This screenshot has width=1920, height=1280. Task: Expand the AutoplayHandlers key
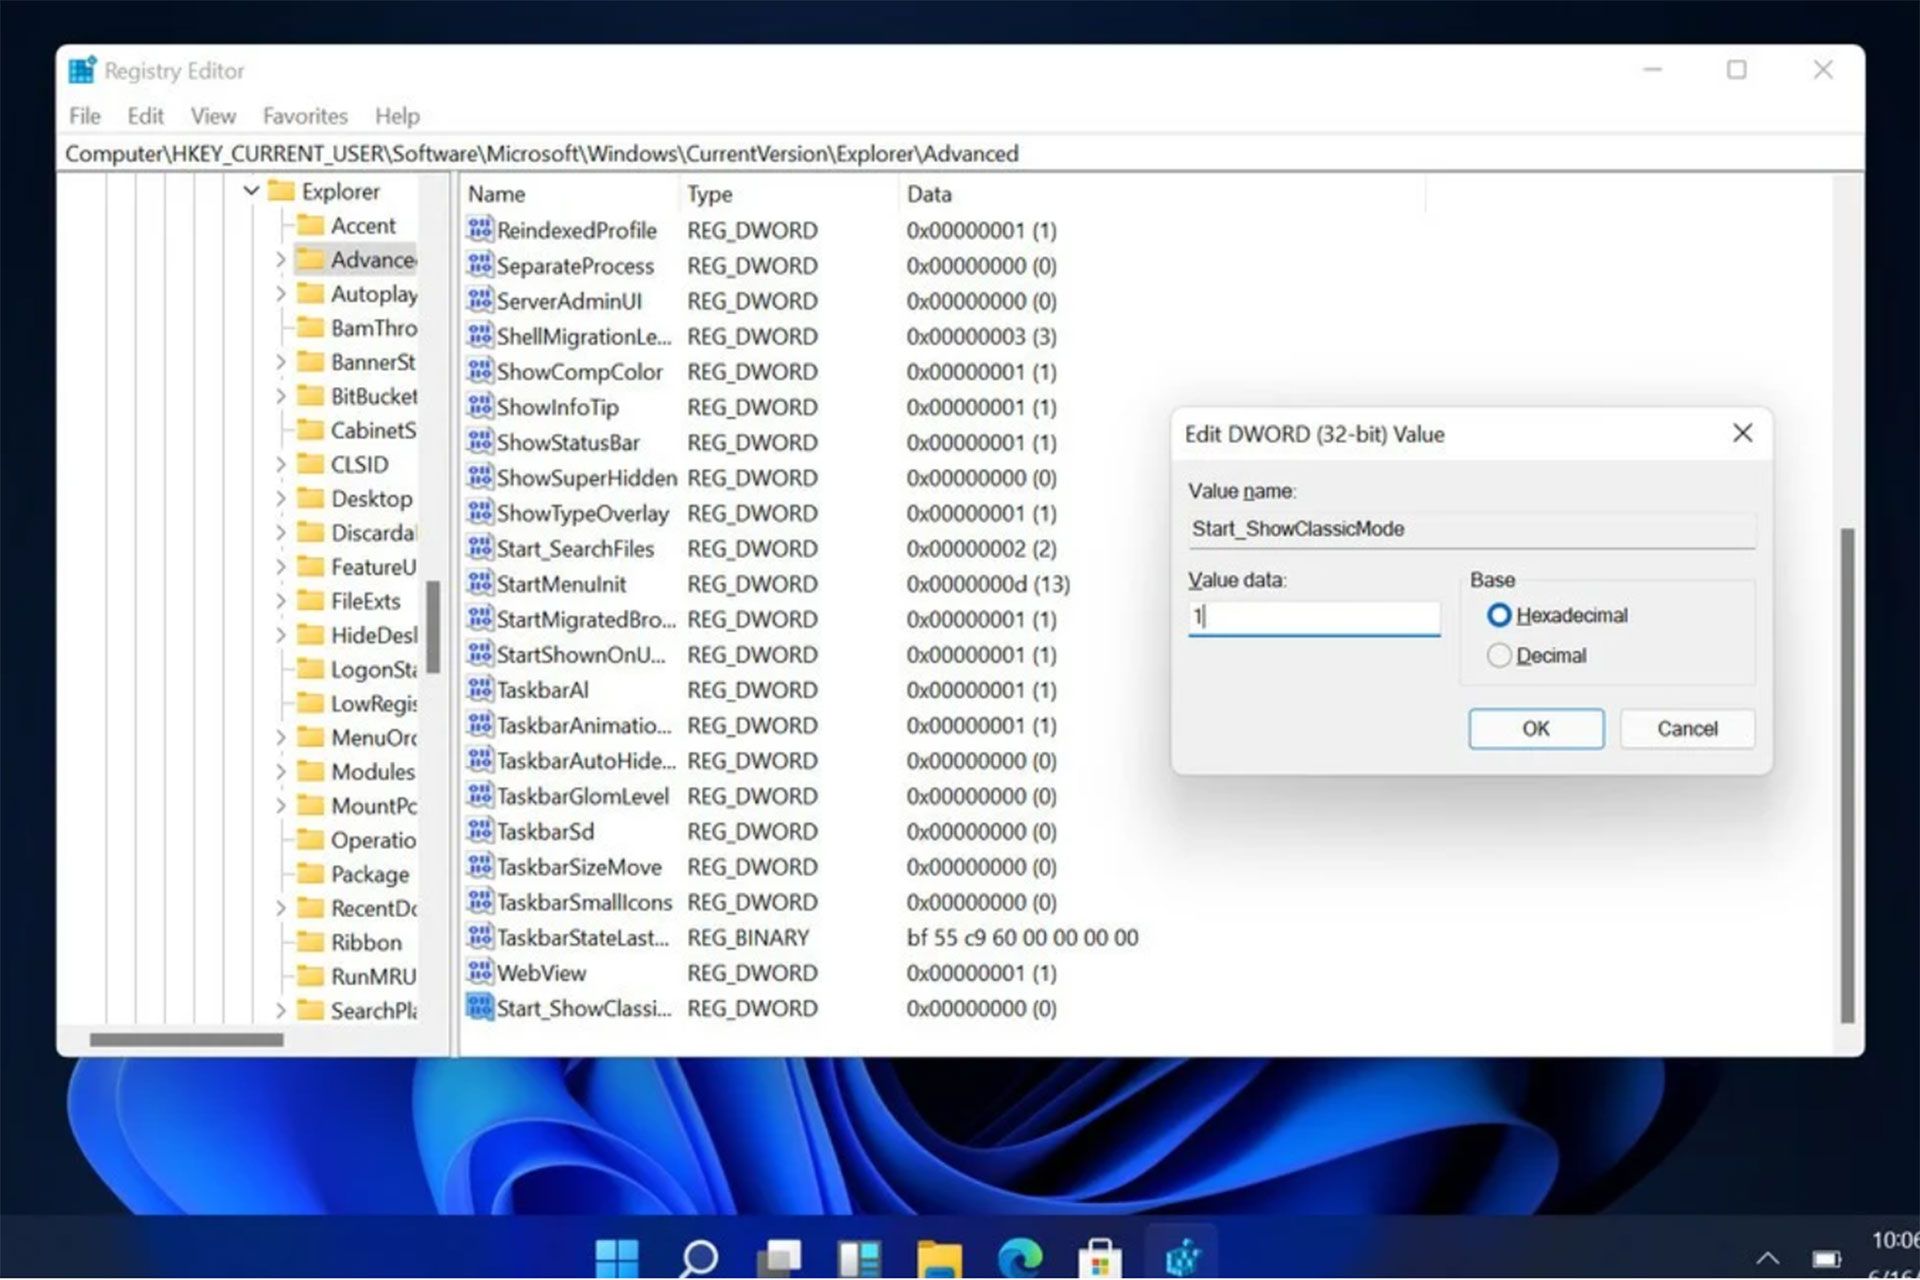point(280,293)
